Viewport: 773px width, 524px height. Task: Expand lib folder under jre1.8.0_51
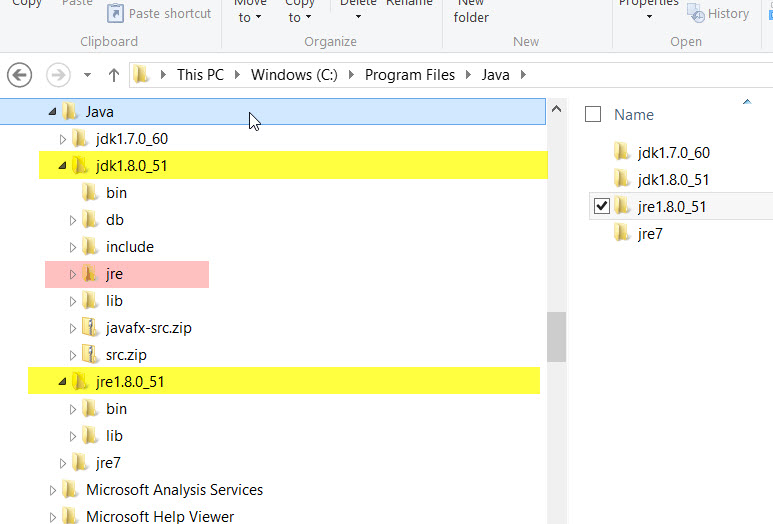(73, 436)
